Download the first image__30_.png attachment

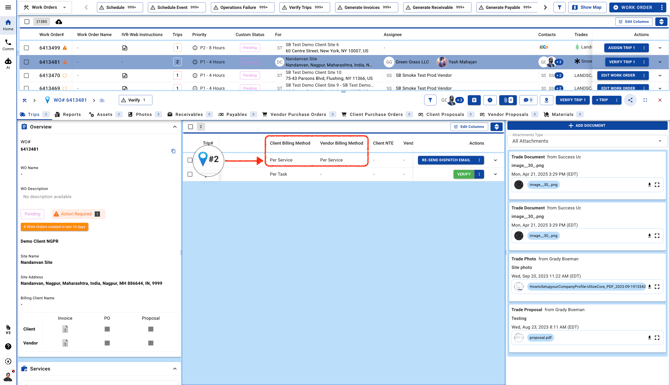click(649, 185)
